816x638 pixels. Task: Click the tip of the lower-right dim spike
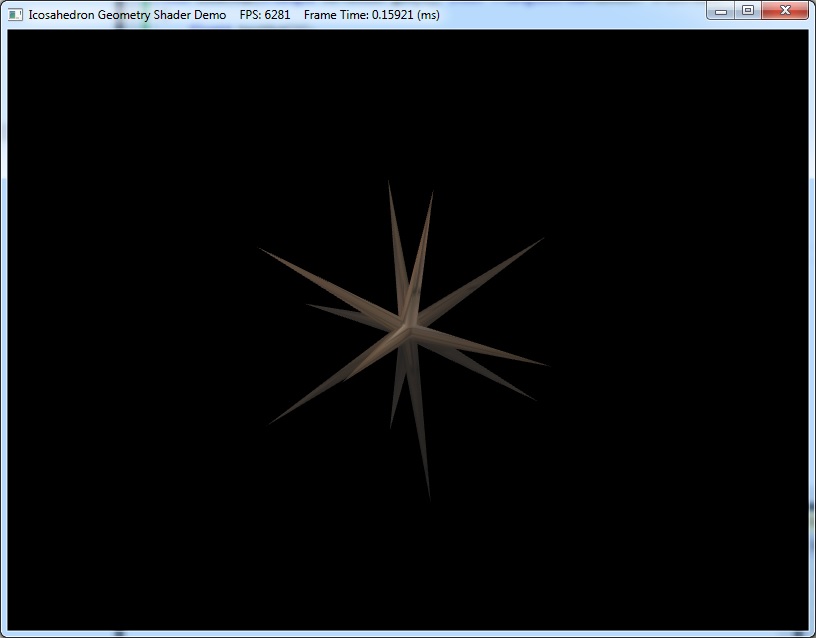pyautogui.click(x=535, y=400)
